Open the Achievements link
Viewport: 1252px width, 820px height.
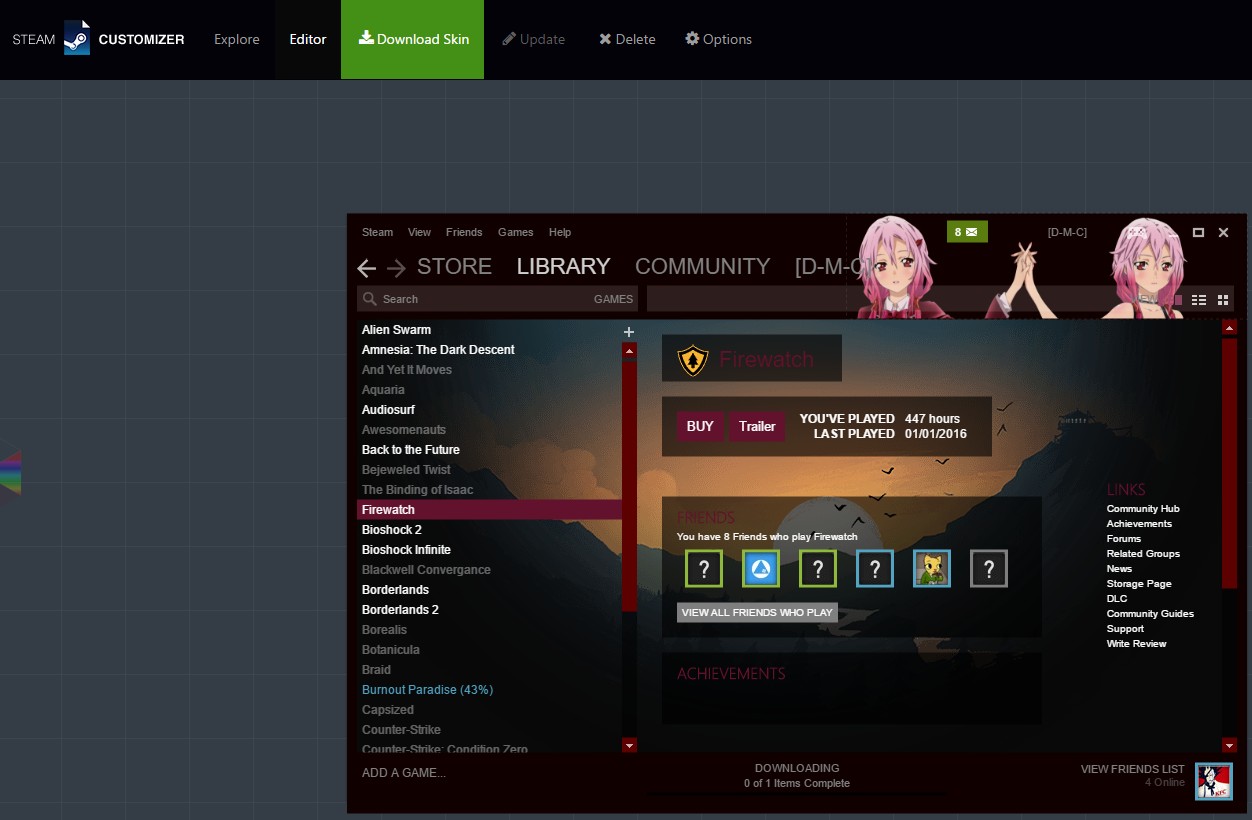coord(1139,524)
